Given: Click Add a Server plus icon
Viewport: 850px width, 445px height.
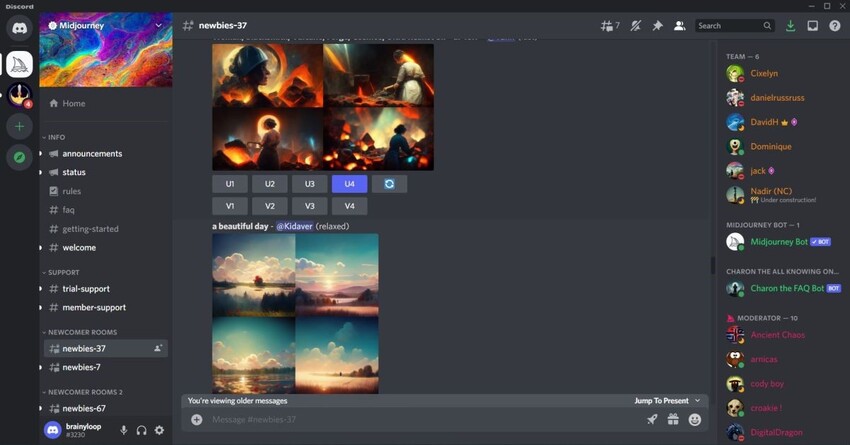Looking at the screenshot, I should [x=19, y=126].
